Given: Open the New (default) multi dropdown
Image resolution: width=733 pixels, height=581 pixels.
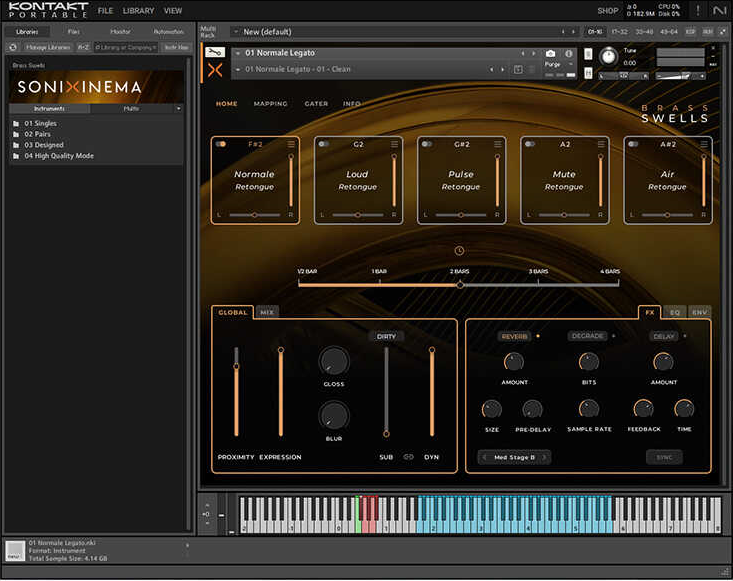Looking at the screenshot, I should pyautogui.click(x=236, y=32).
